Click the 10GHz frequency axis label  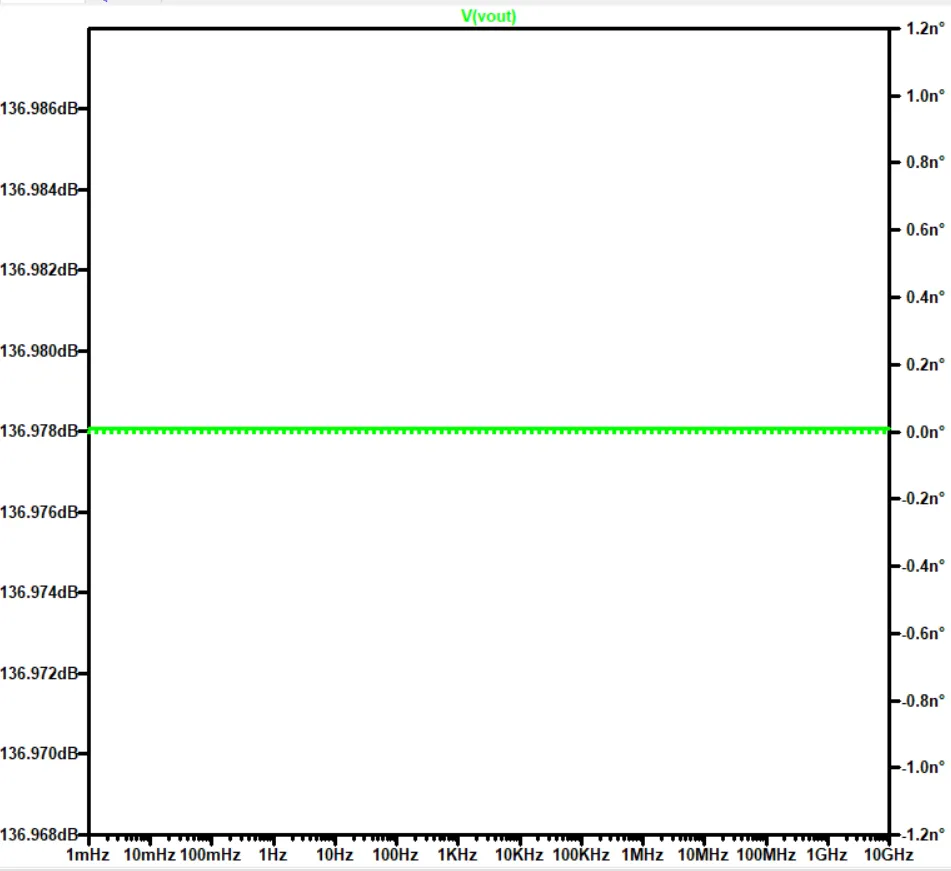click(889, 855)
